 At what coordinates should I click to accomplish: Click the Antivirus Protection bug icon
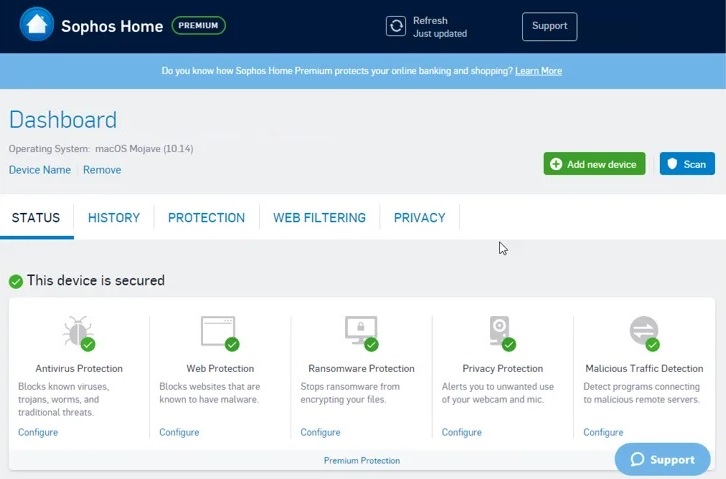[78, 332]
